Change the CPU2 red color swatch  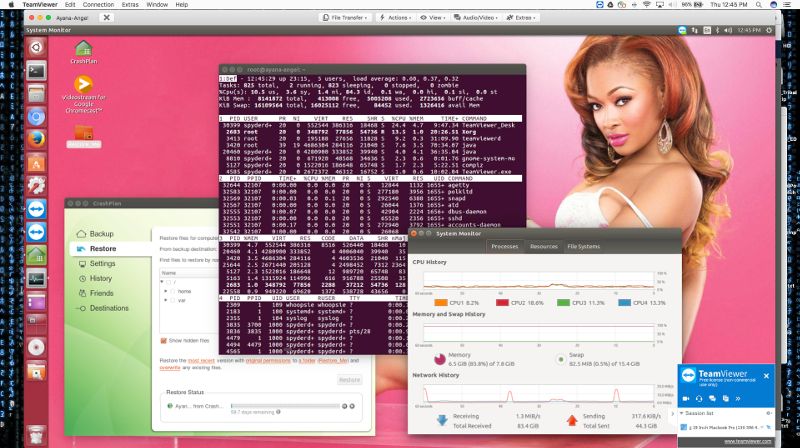502,303
